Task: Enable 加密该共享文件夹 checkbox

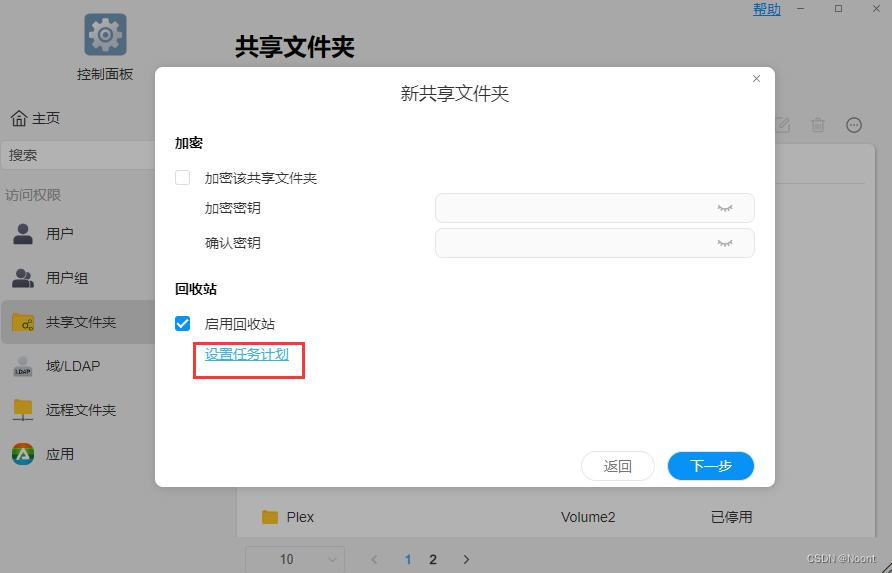Action: click(183, 178)
